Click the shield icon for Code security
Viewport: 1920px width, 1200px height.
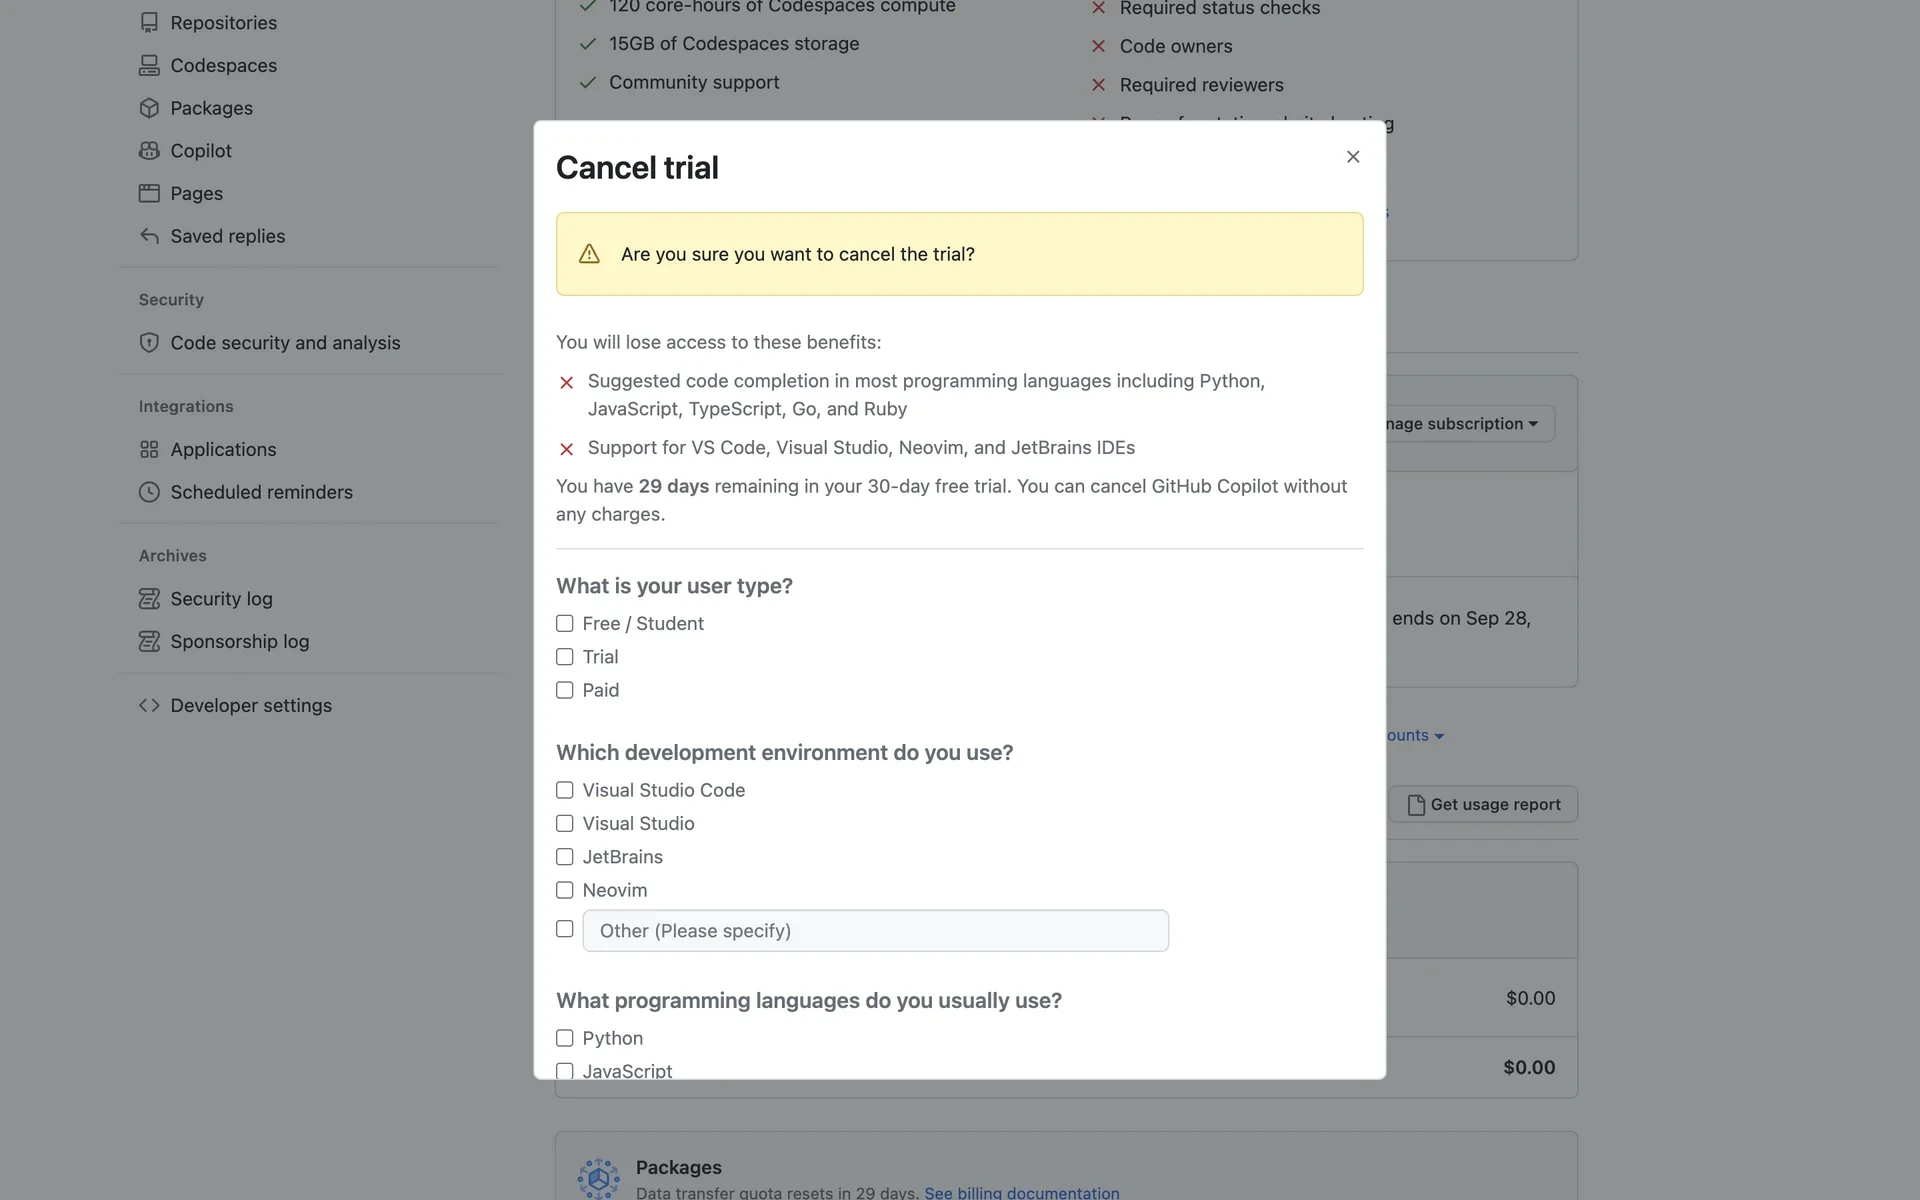pos(149,343)
